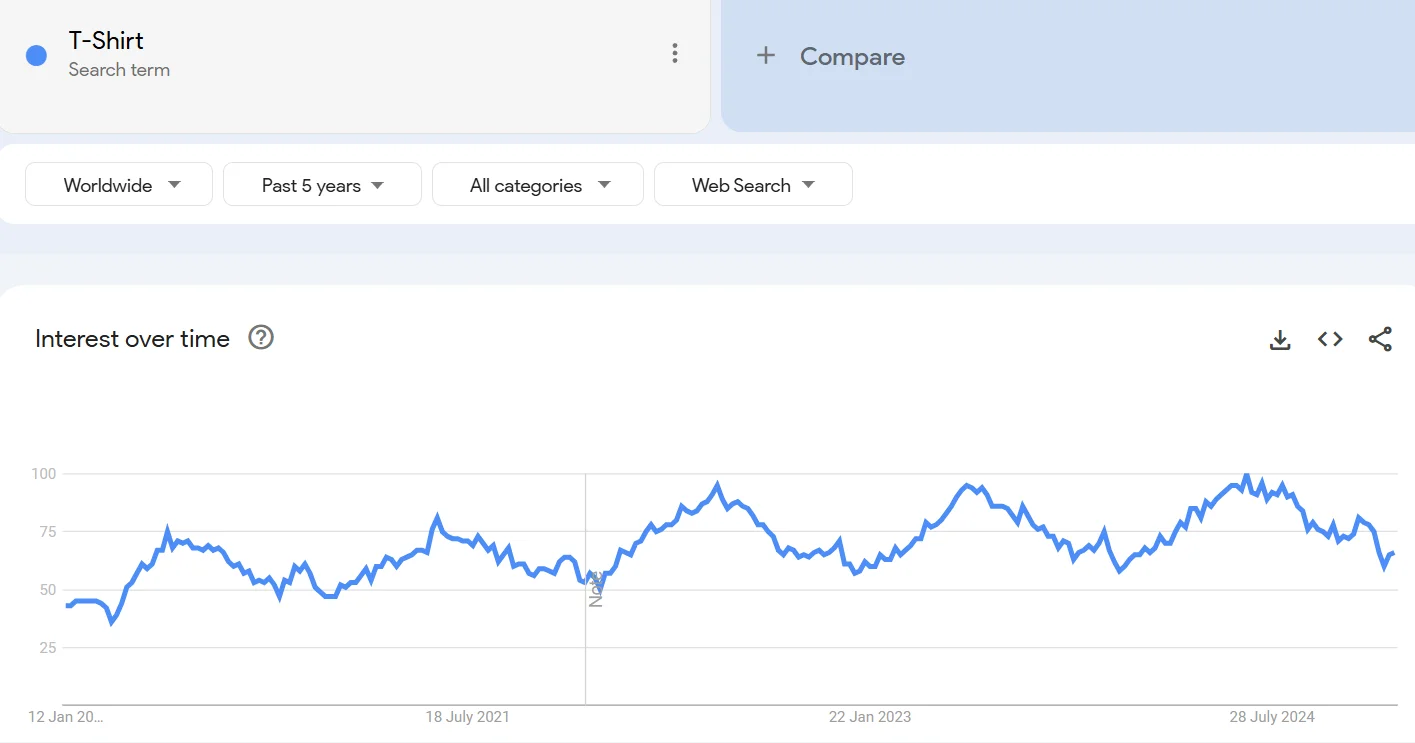Open the three-dot menu for T-Shirt
This screenshot has height=743, width=1415.
675,54
